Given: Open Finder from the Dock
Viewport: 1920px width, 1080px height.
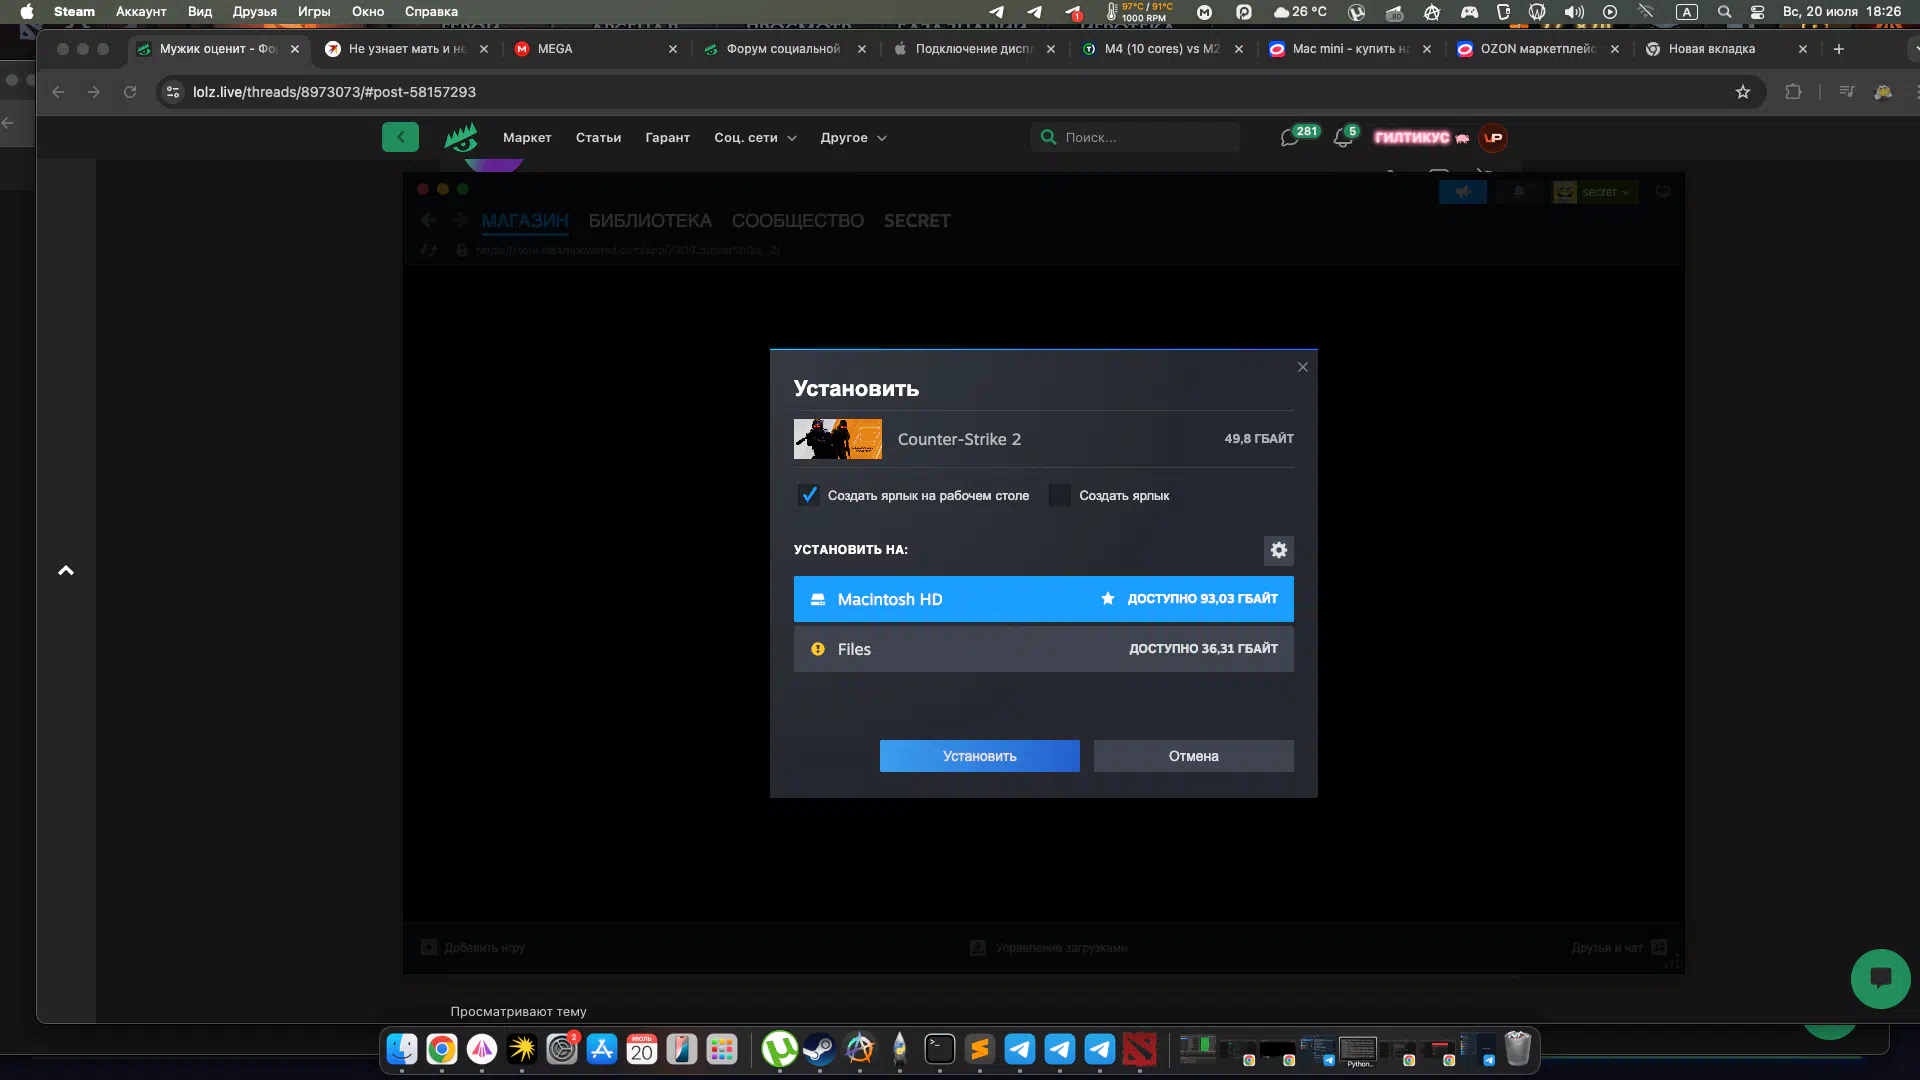Looking at the screenshot, I should pos(402,1049).
